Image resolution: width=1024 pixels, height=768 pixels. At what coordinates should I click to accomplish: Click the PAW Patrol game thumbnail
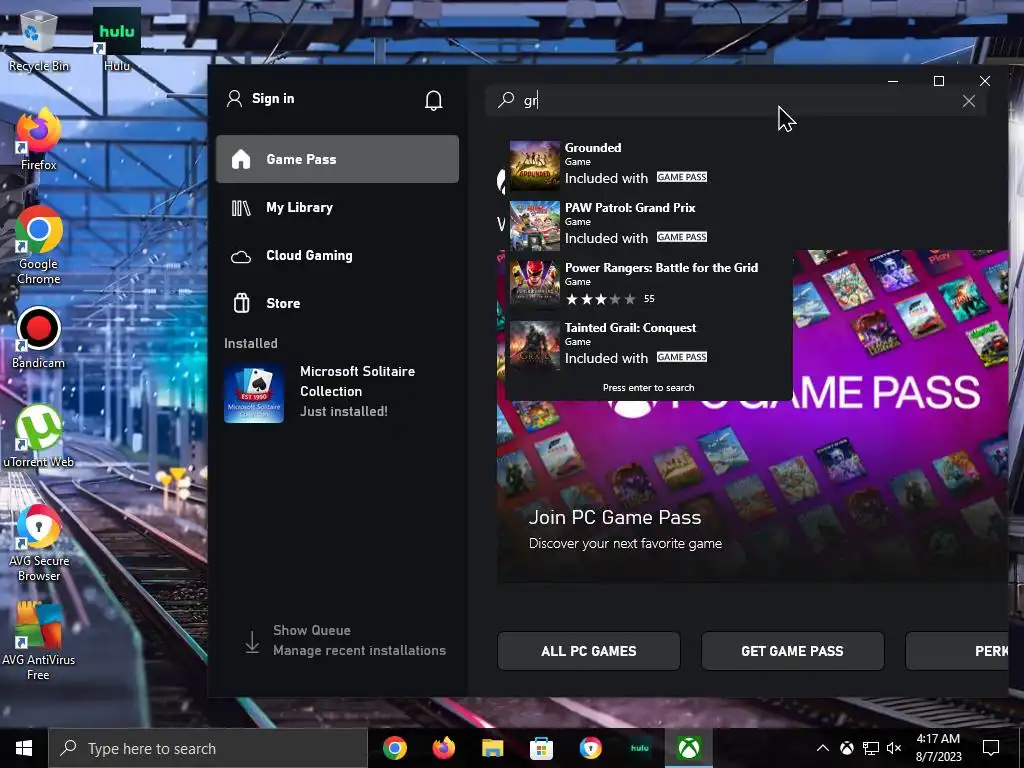(x=535, y=225)
